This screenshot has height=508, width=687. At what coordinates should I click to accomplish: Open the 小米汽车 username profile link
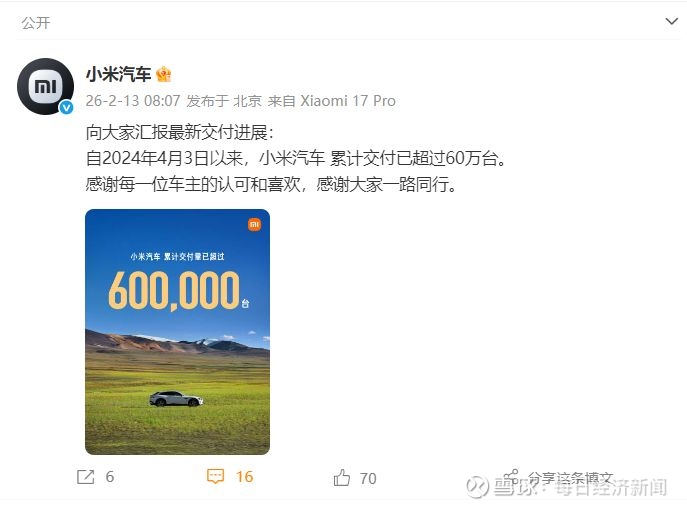(x=118, y=74)
